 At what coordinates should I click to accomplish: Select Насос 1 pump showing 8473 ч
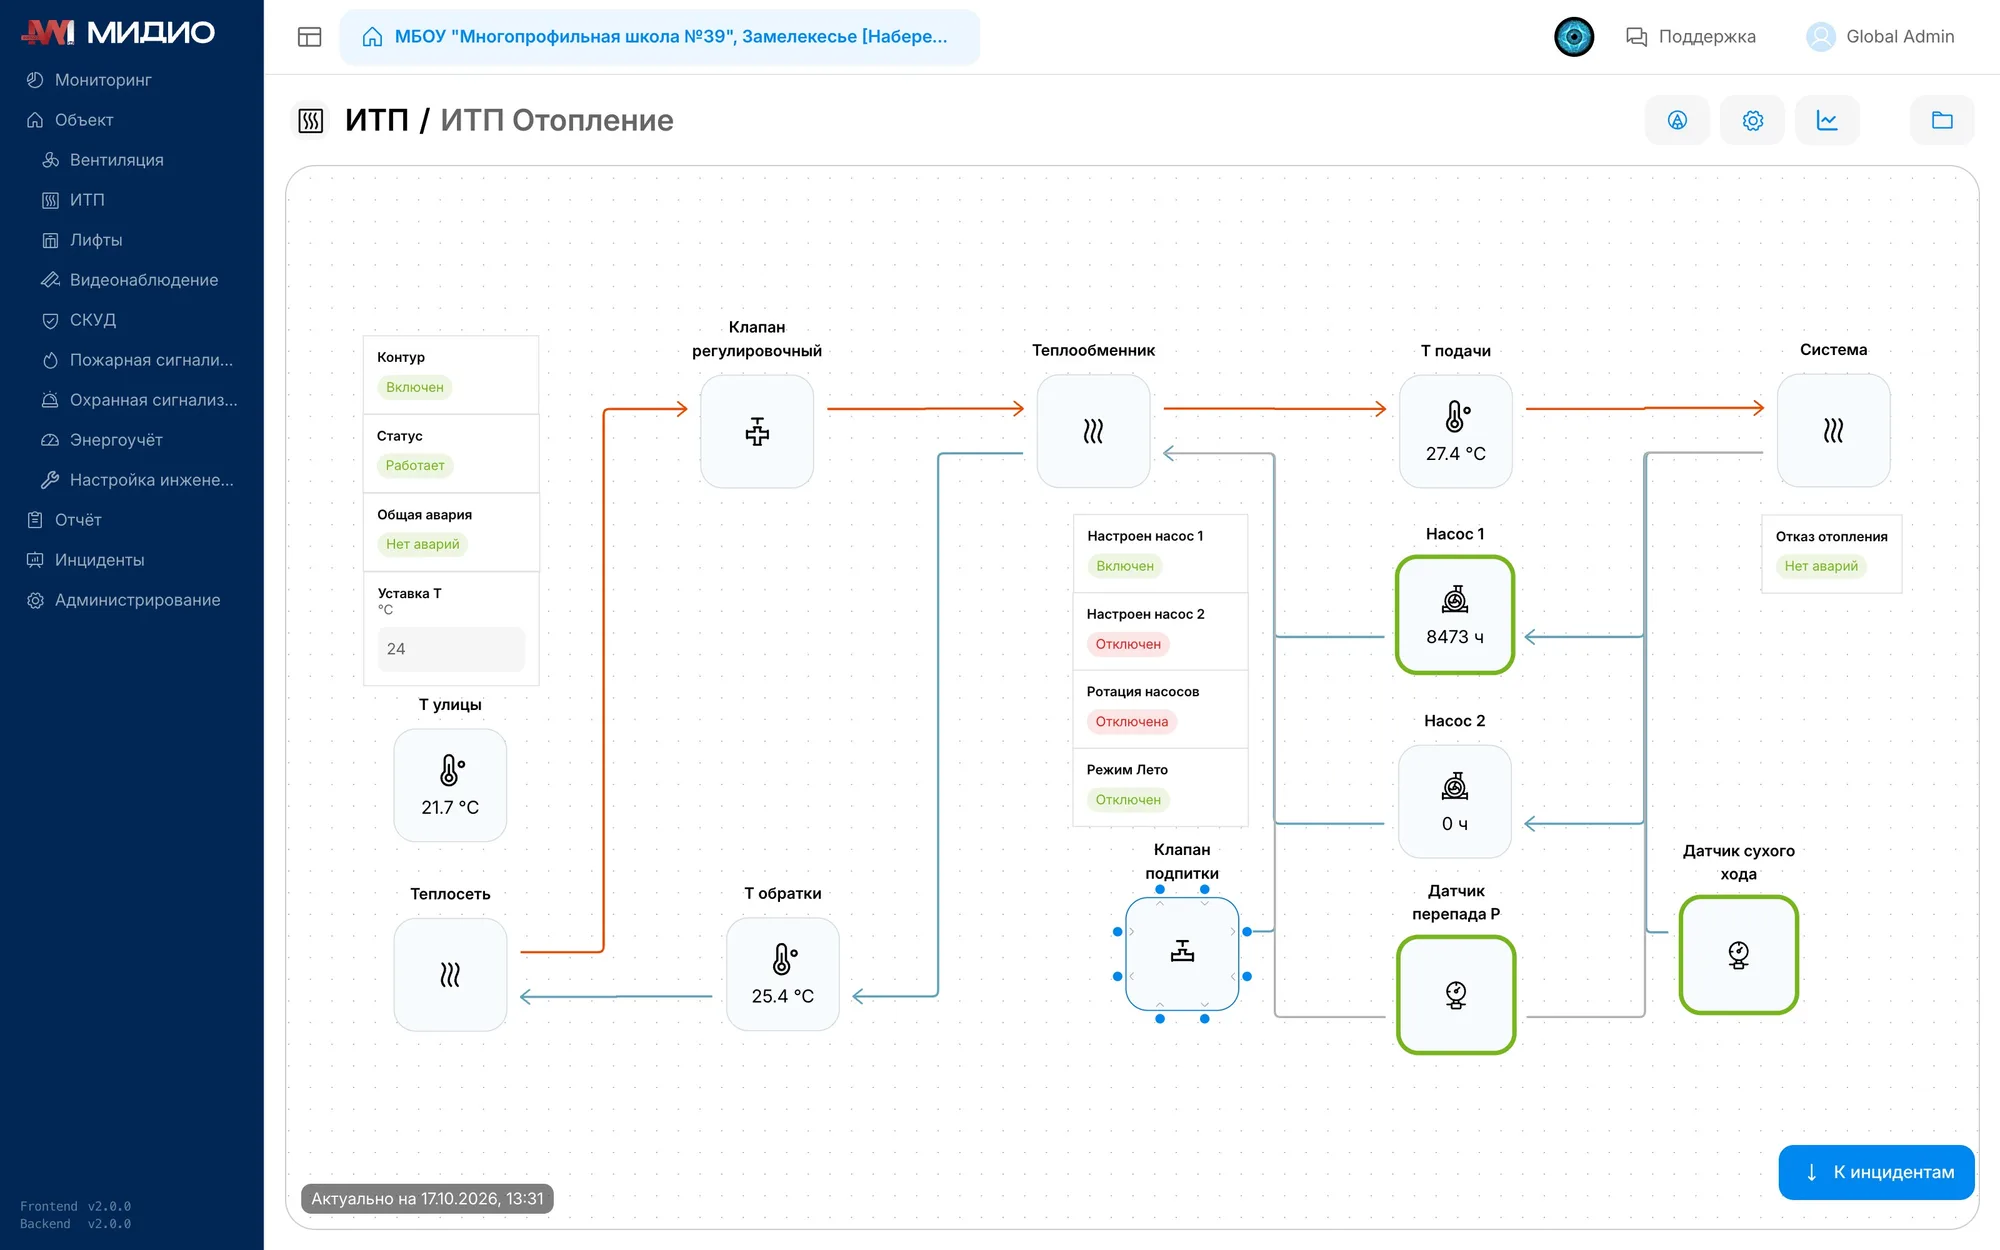1455,615
